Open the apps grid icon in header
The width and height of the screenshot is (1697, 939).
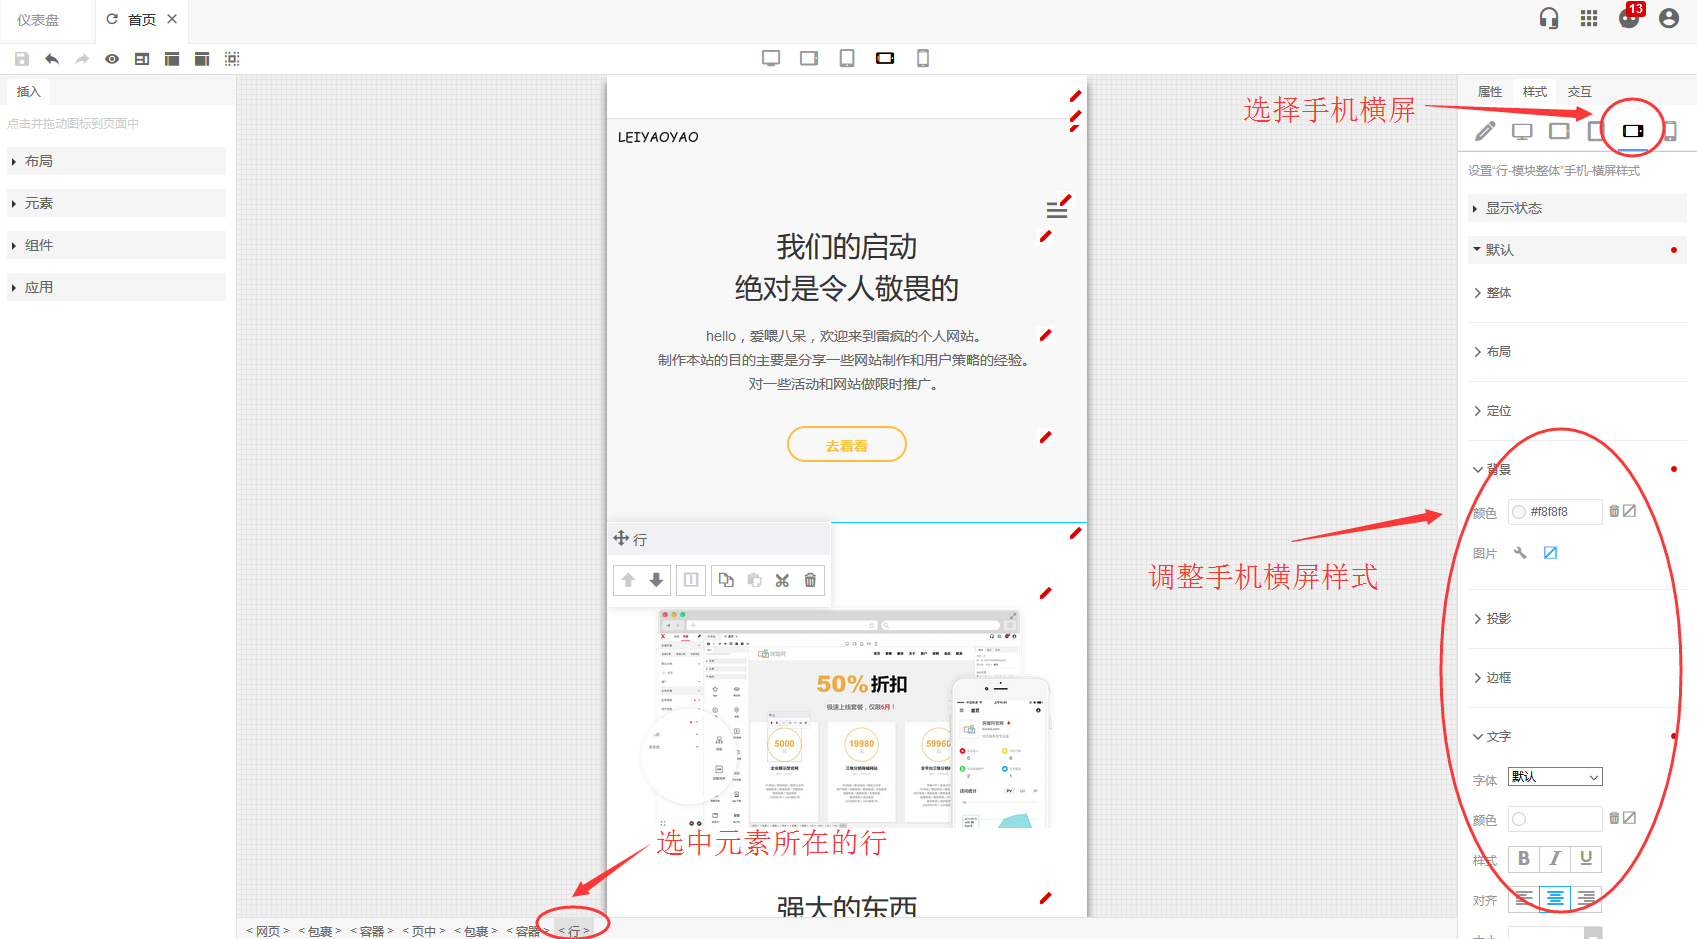point(1589,18)
